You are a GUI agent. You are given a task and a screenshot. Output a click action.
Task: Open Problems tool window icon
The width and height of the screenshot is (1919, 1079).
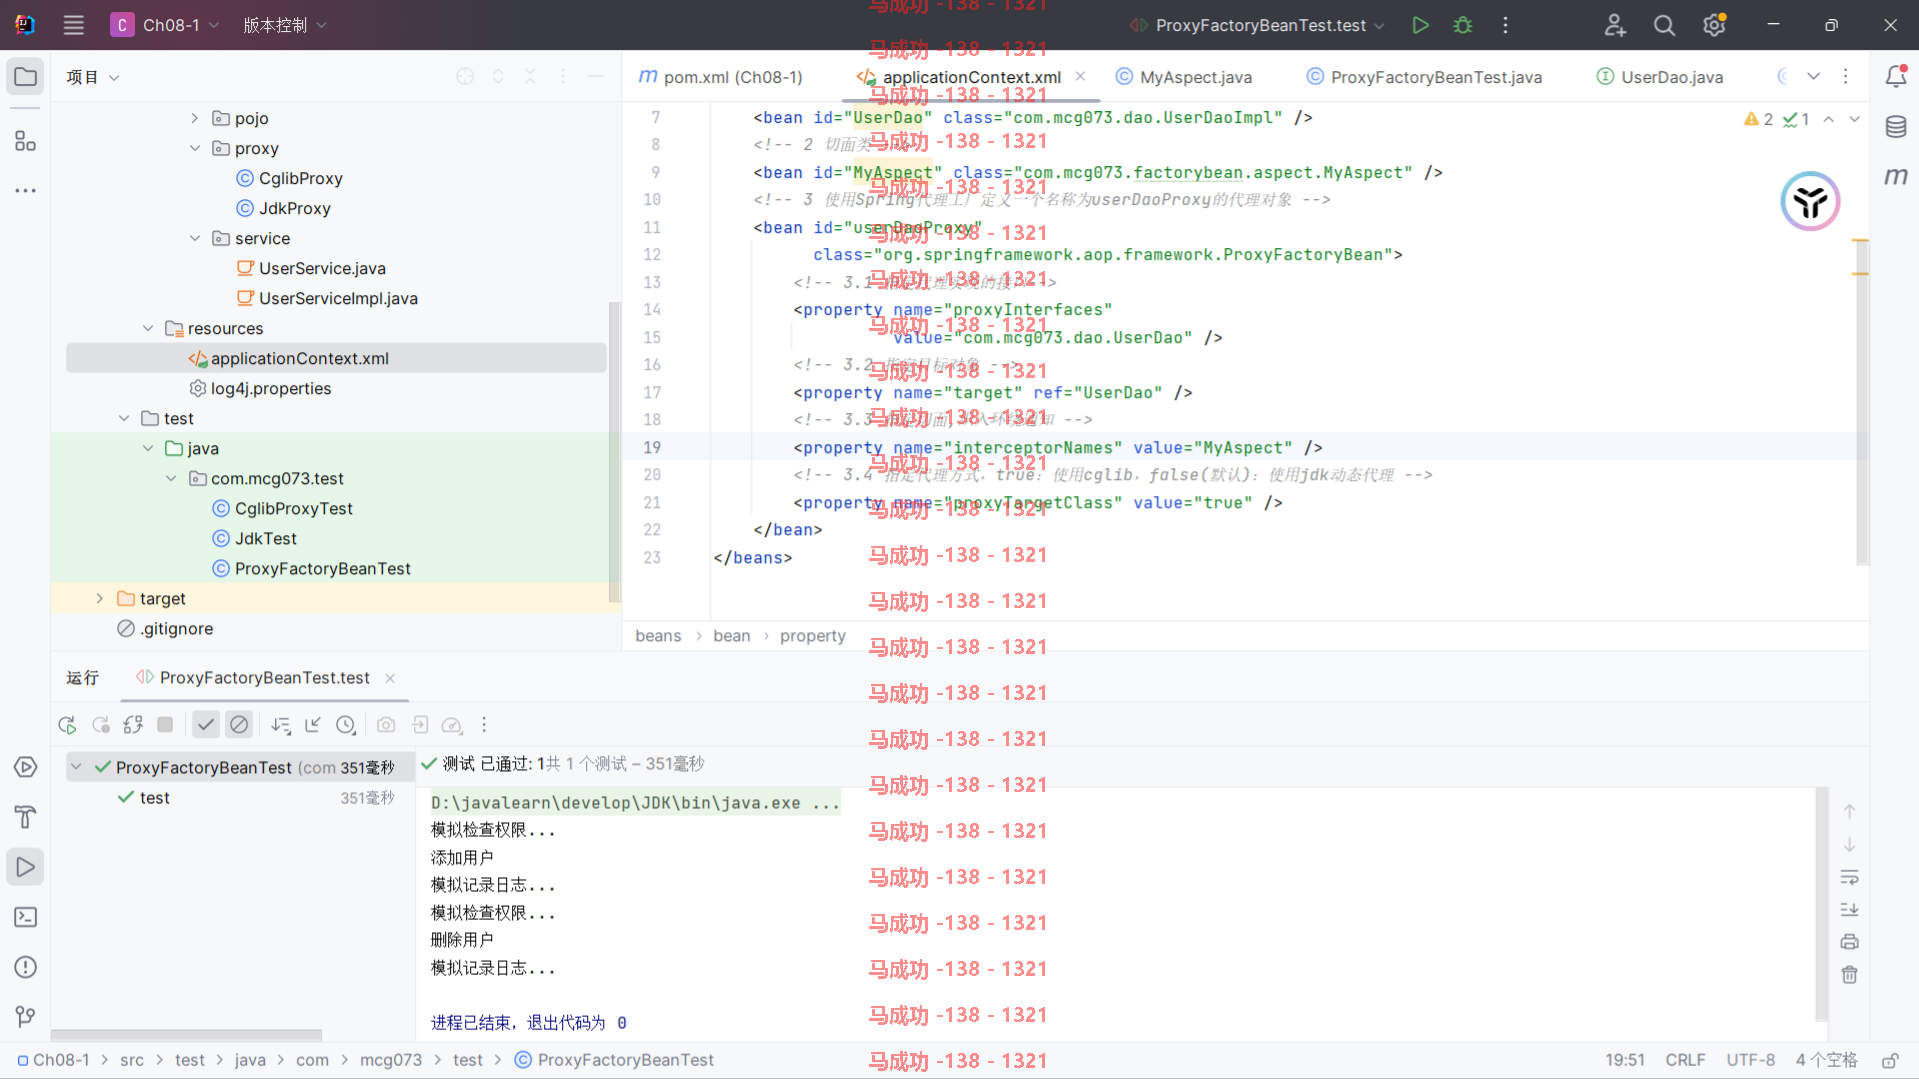[26, 967]
